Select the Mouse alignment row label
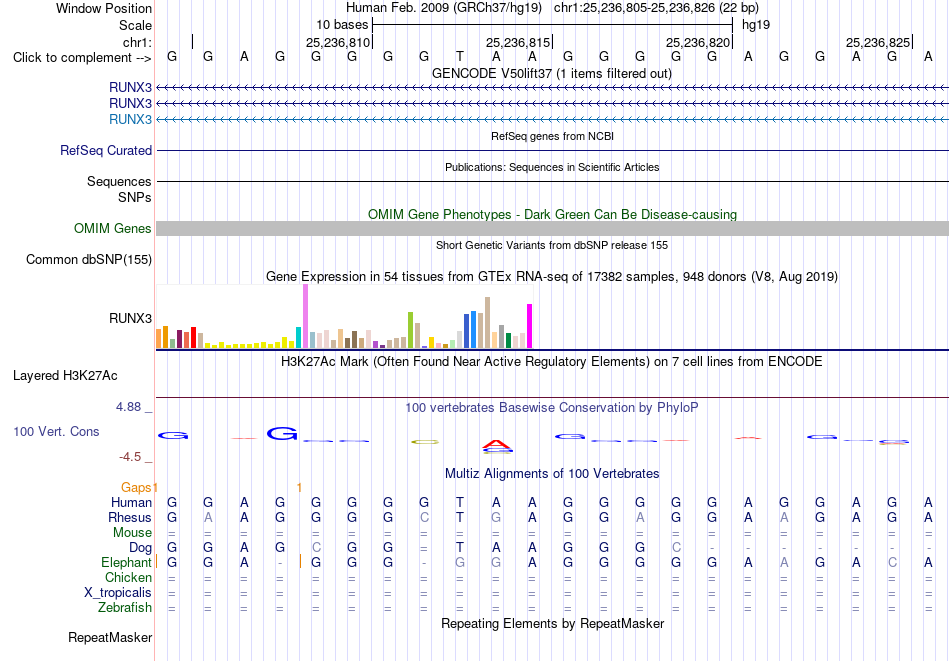 [x=133, y=533]
